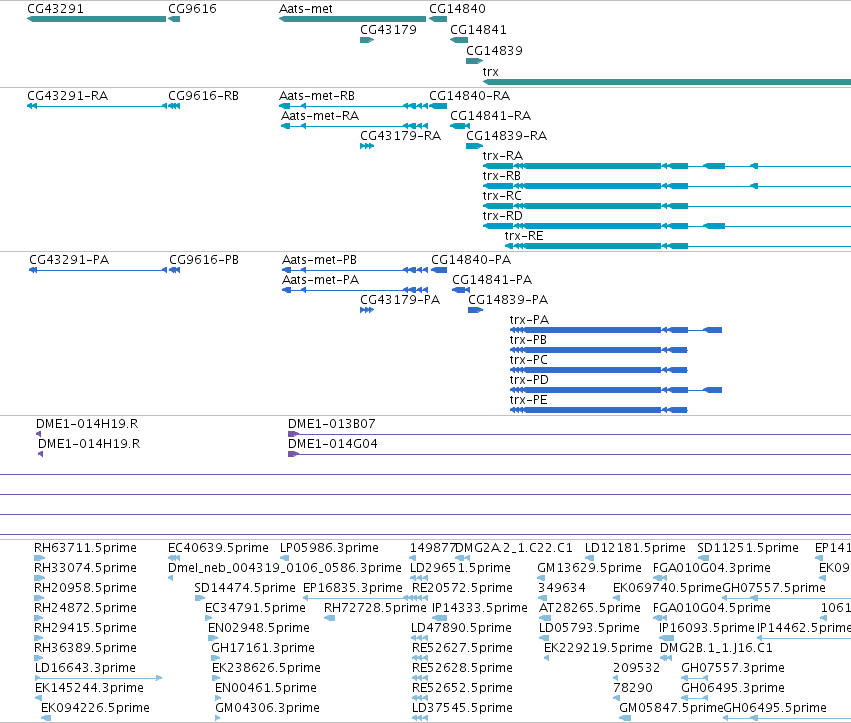Select protein CG43291-PA label
Viewport: 851px width, 723px height.
[69, 260]
